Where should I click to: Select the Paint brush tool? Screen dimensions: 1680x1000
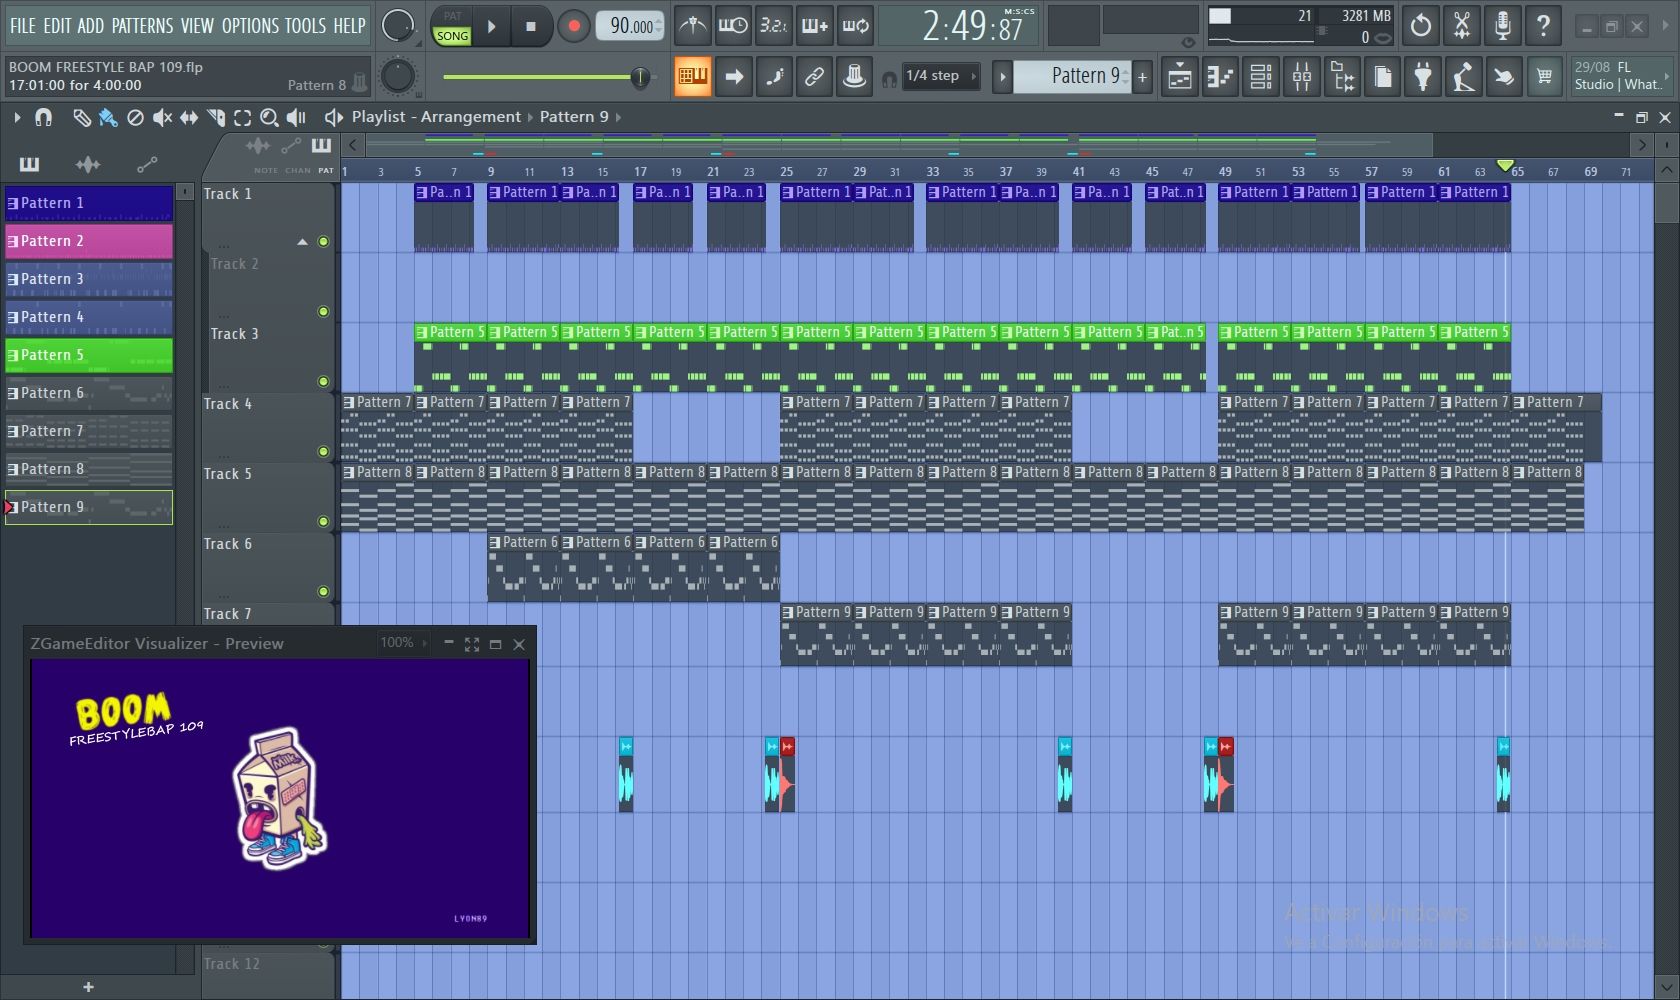pyautogui.click(x=108, y=118)
